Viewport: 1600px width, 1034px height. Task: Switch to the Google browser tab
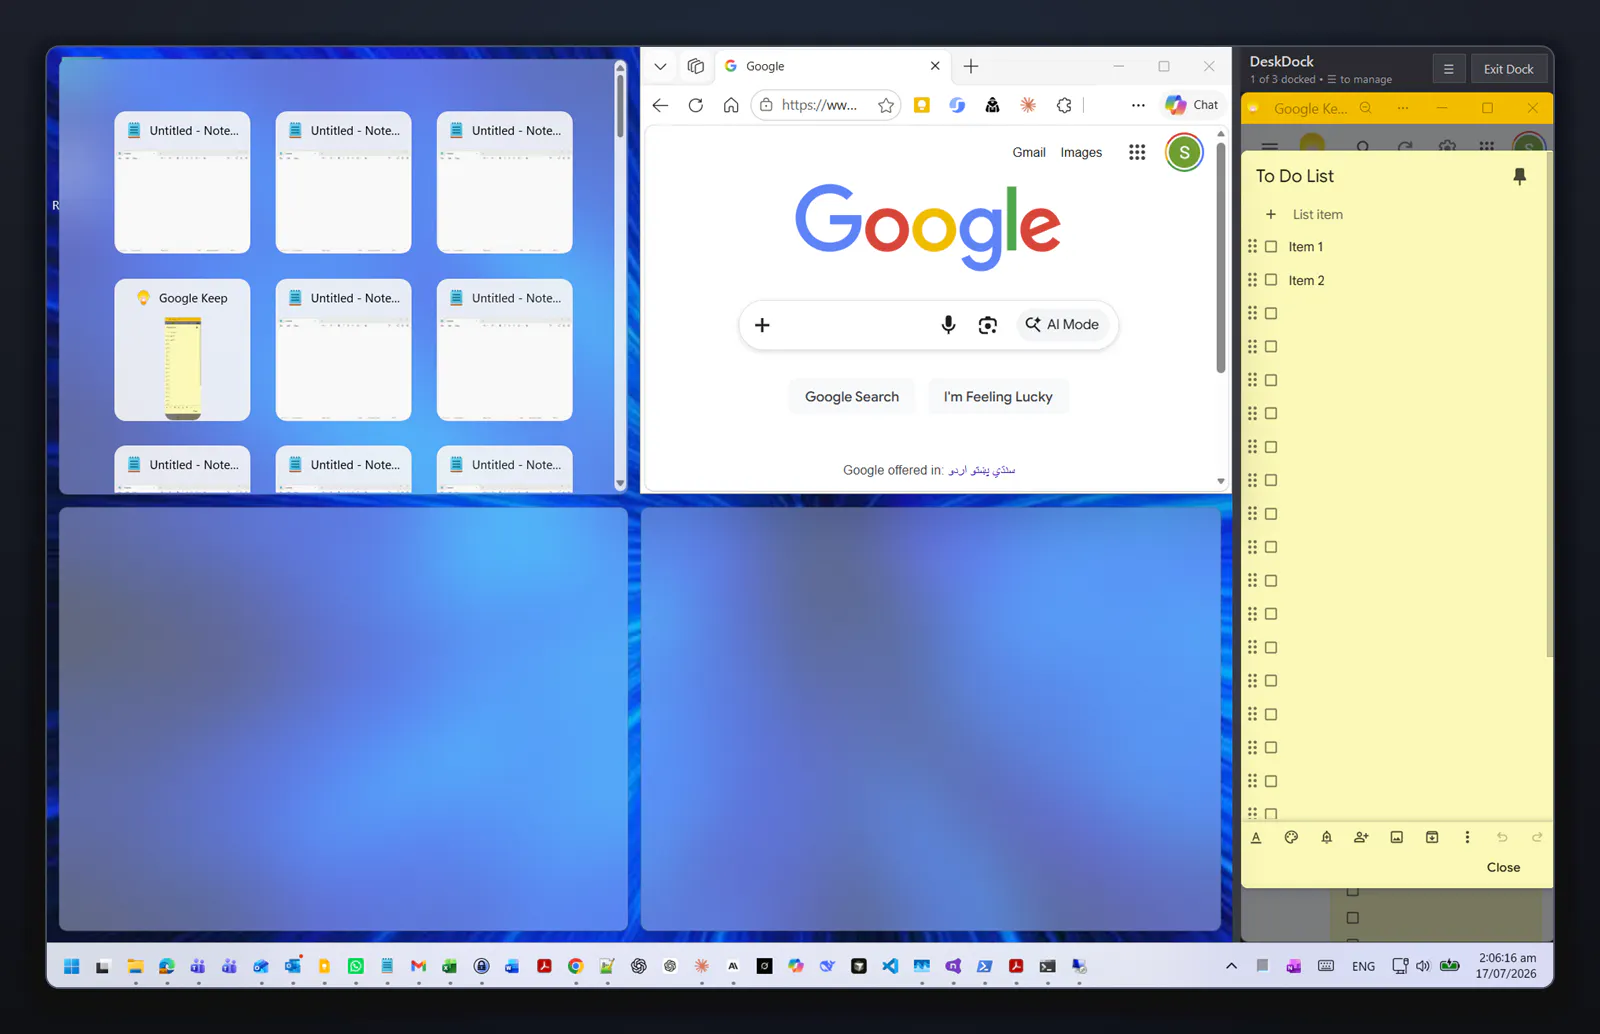pos(832,66)
